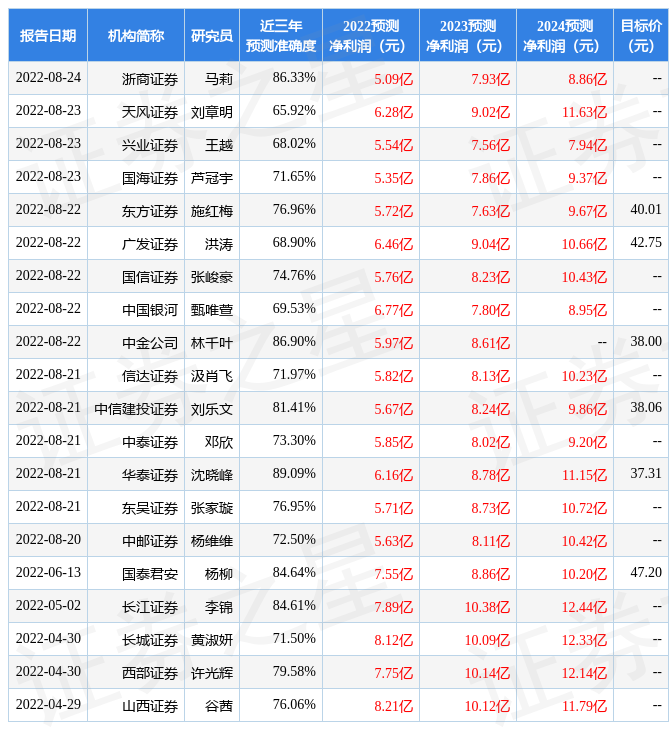Click the 89.09% accuracy value

tap(294, 474)
